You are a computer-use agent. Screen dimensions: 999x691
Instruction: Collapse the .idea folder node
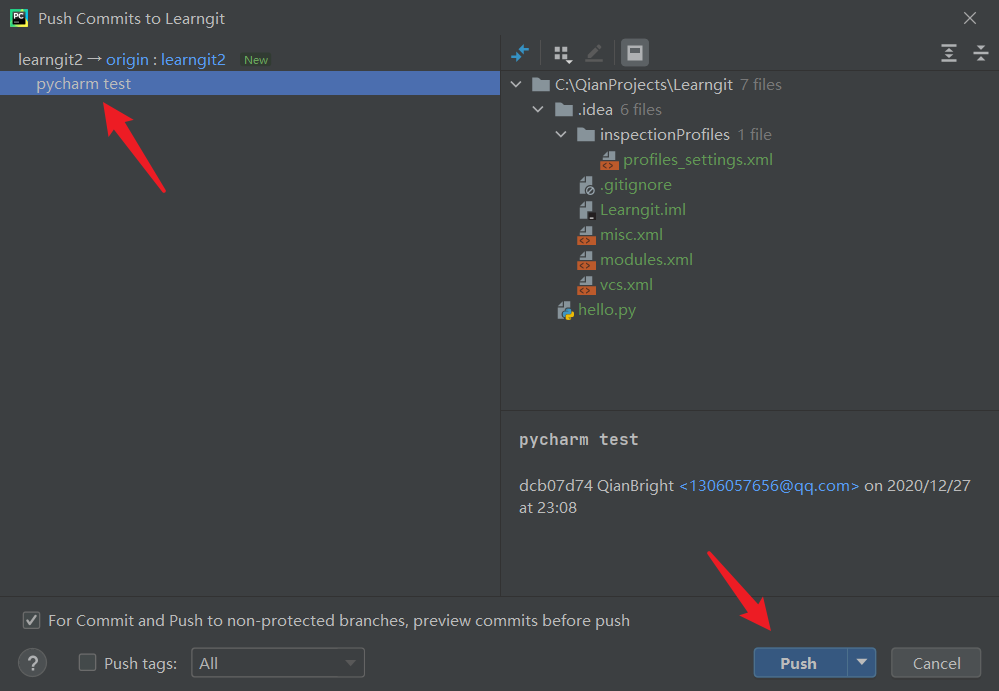[x=538, y=110]
